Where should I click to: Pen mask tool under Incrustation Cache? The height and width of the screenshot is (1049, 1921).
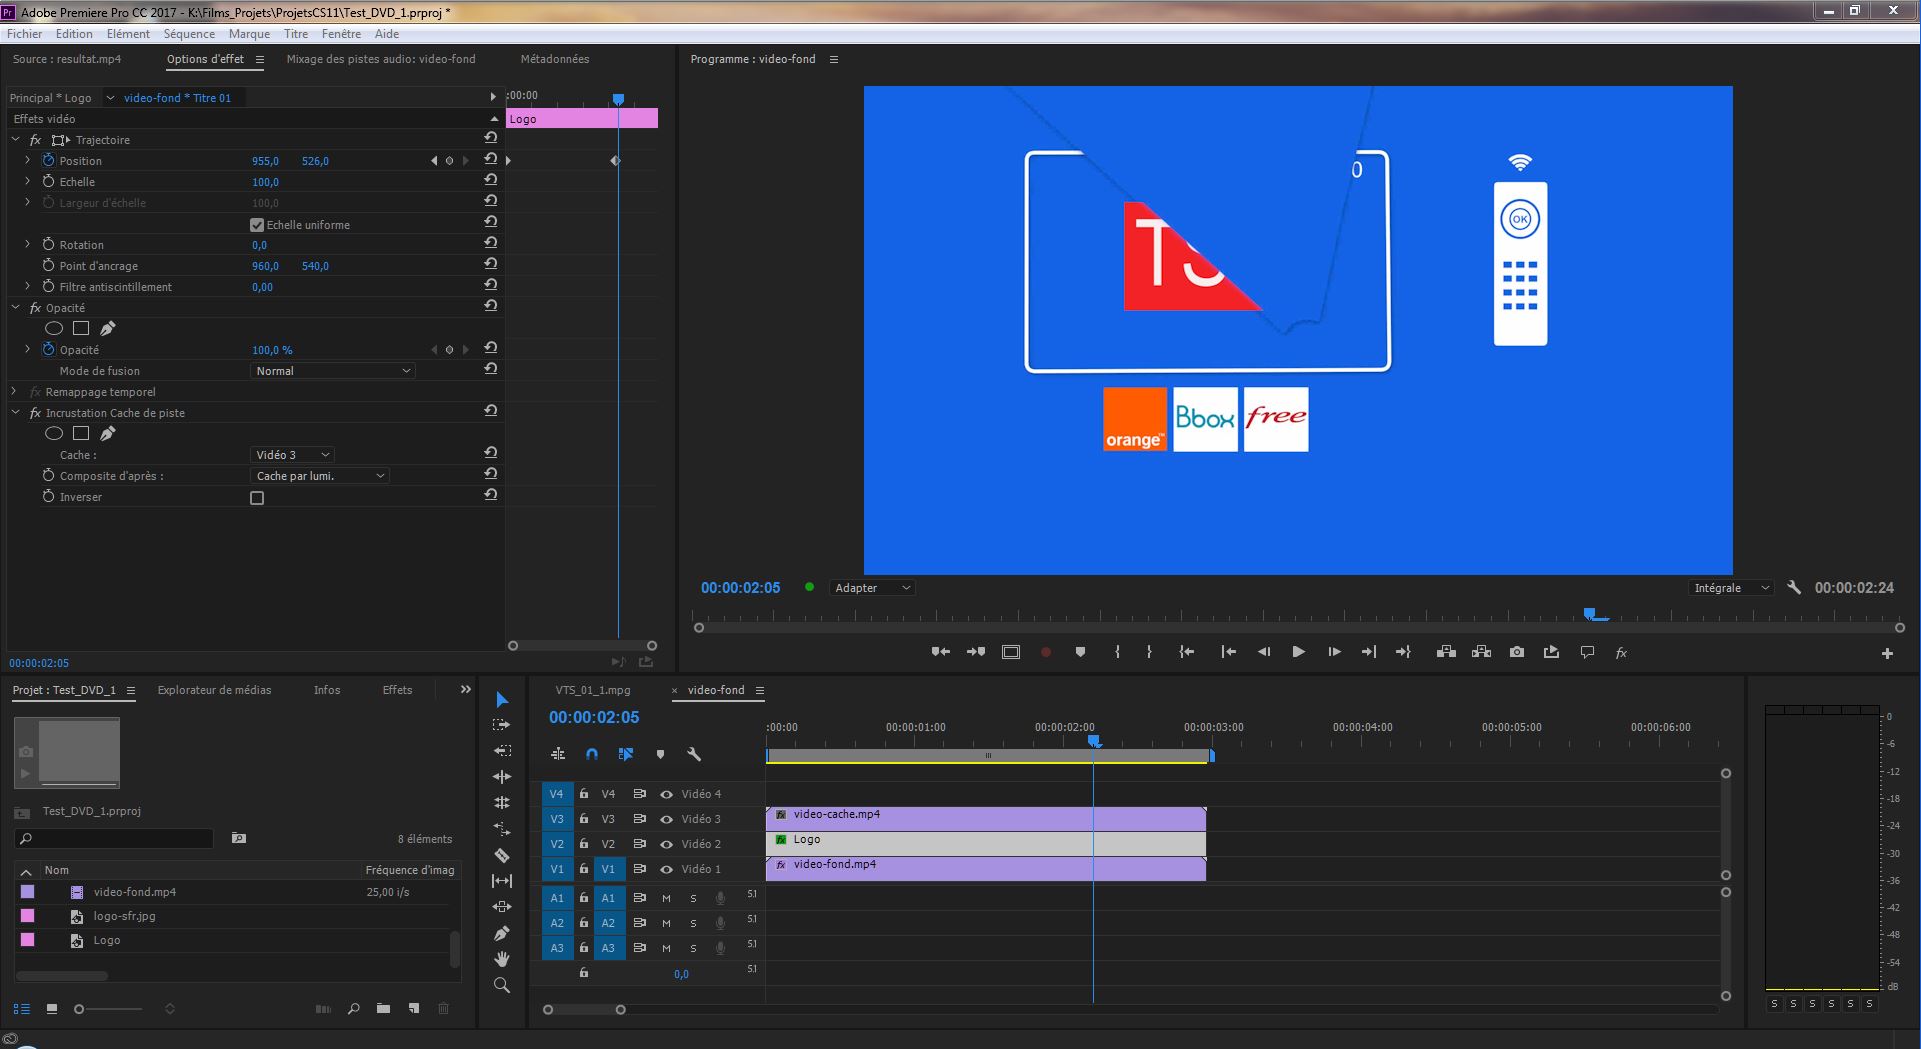(107, 433)
